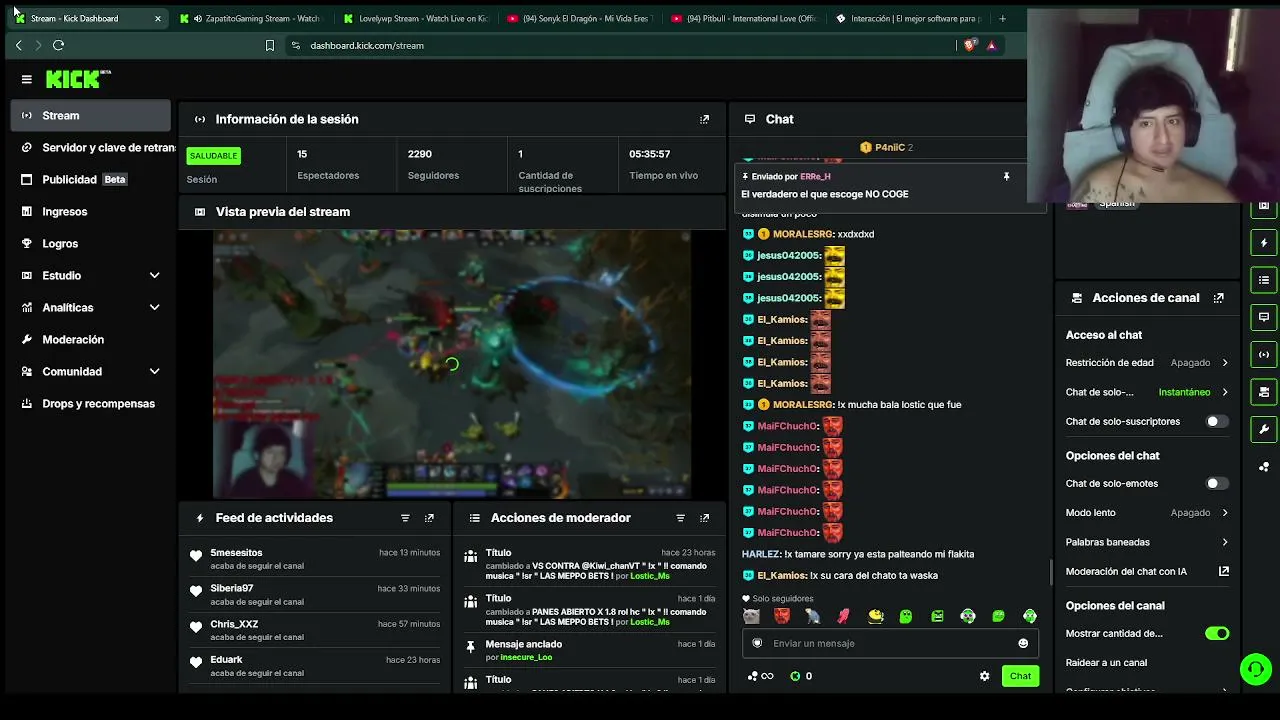
Task: Unpin the pinned chat message
Action: [1006, 177]
